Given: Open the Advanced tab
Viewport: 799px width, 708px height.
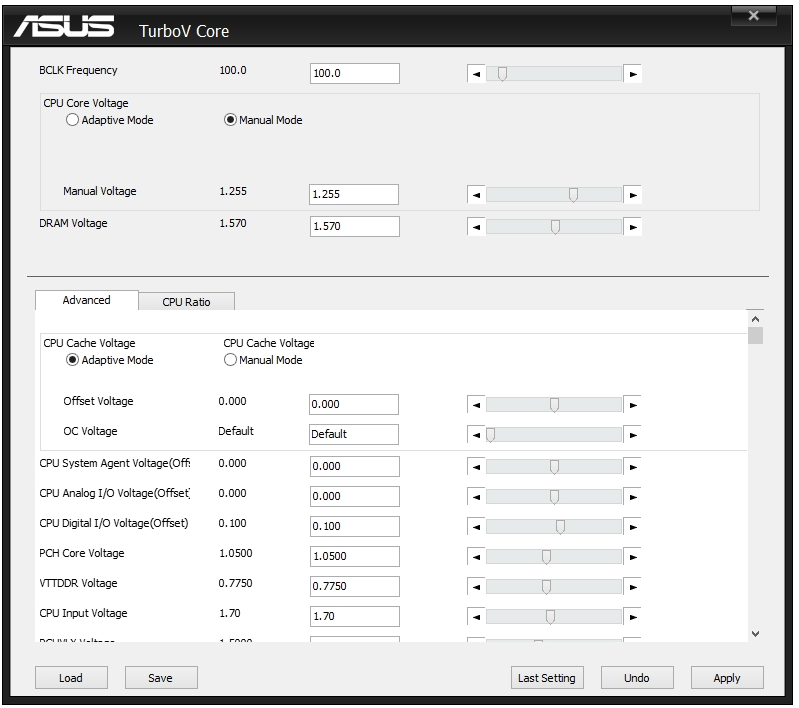Looking at the screenshot, I should tap(86, 300).
